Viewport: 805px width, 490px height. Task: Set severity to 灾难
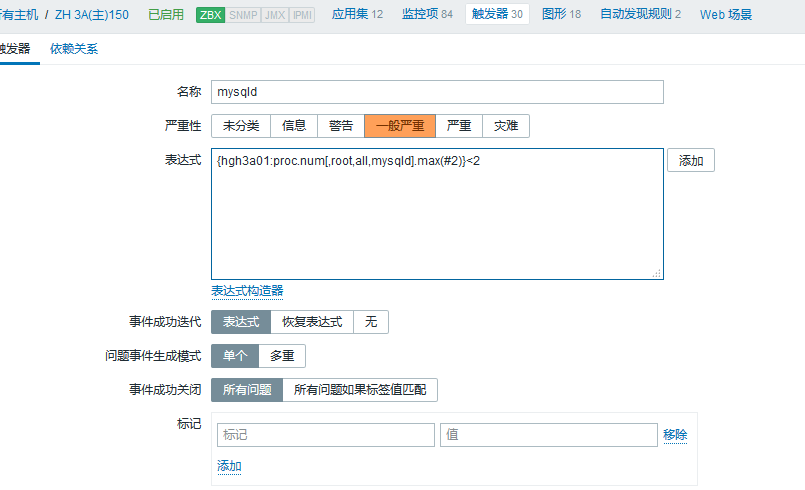click(506, 126)
